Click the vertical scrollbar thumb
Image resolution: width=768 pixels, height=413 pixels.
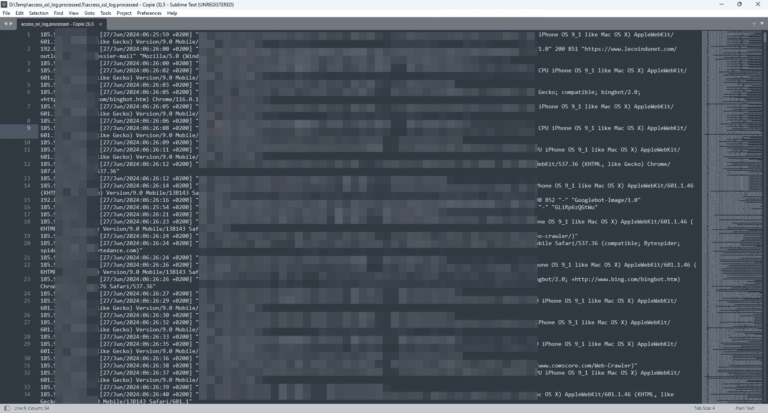[765, 37]
